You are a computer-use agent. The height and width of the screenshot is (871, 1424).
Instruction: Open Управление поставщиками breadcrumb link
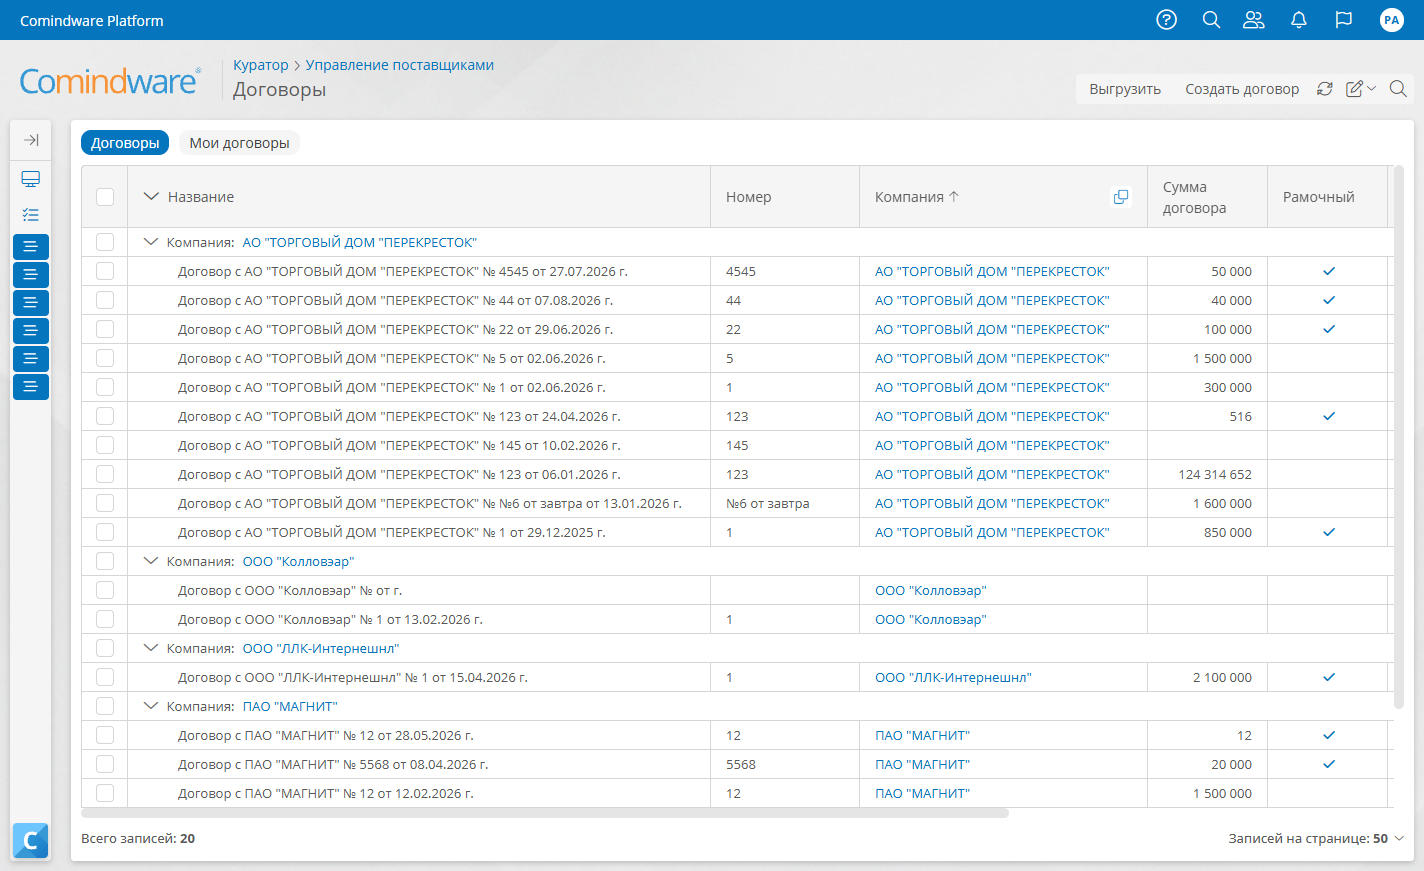click(x=400, y=65)
